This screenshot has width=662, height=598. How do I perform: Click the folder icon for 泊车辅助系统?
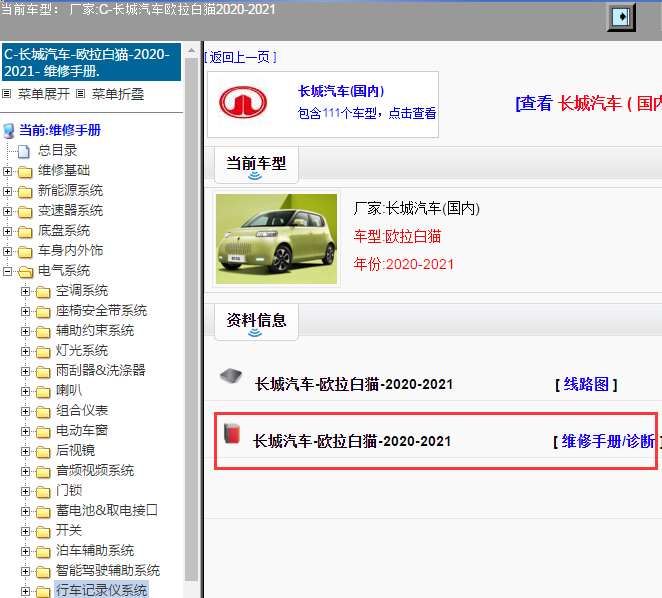(43, 552)
